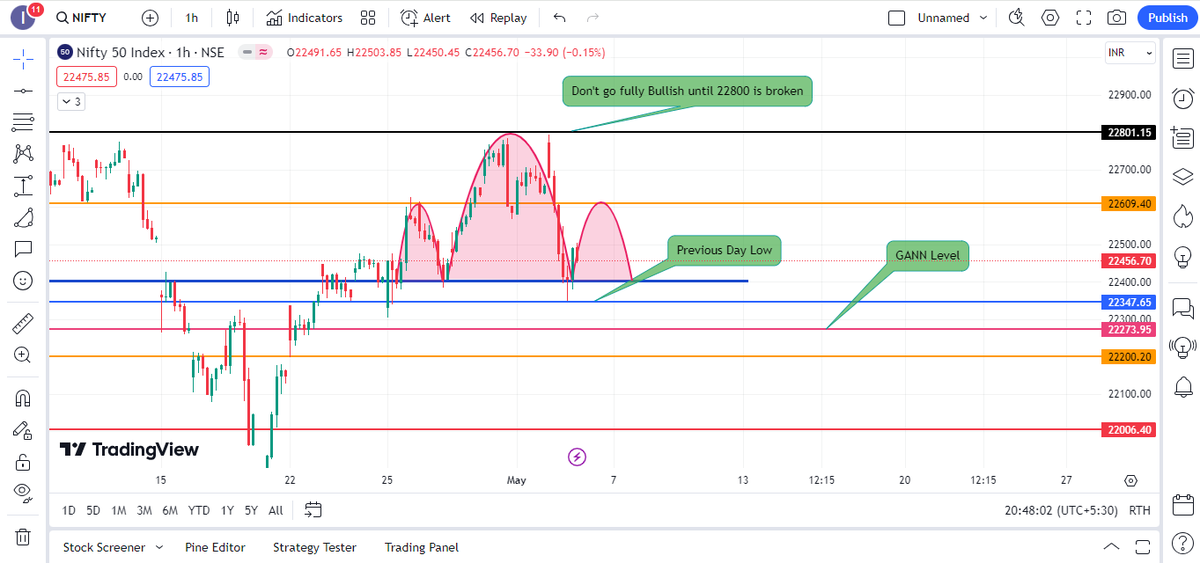The width and height of the screenshot is (1200, 563).
Task: Open the alerts clock panel
Action: tap(1184, 98)
